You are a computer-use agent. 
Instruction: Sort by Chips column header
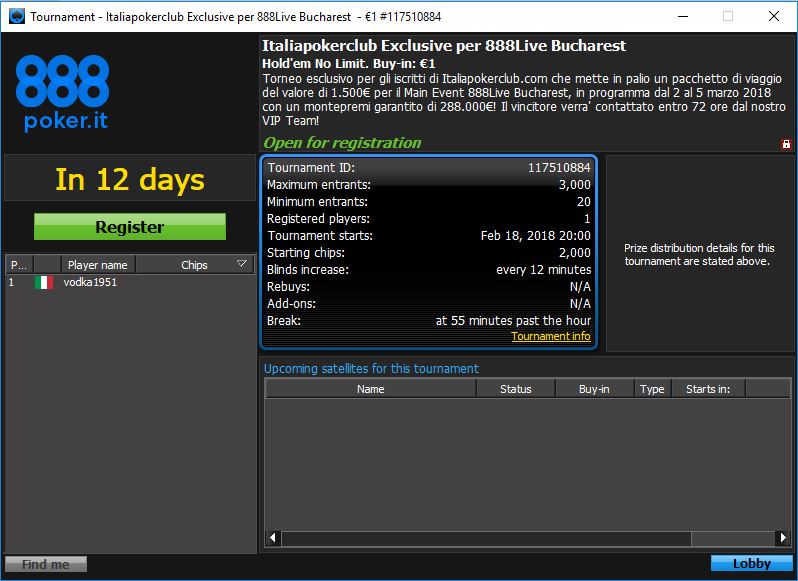(194, 265)
